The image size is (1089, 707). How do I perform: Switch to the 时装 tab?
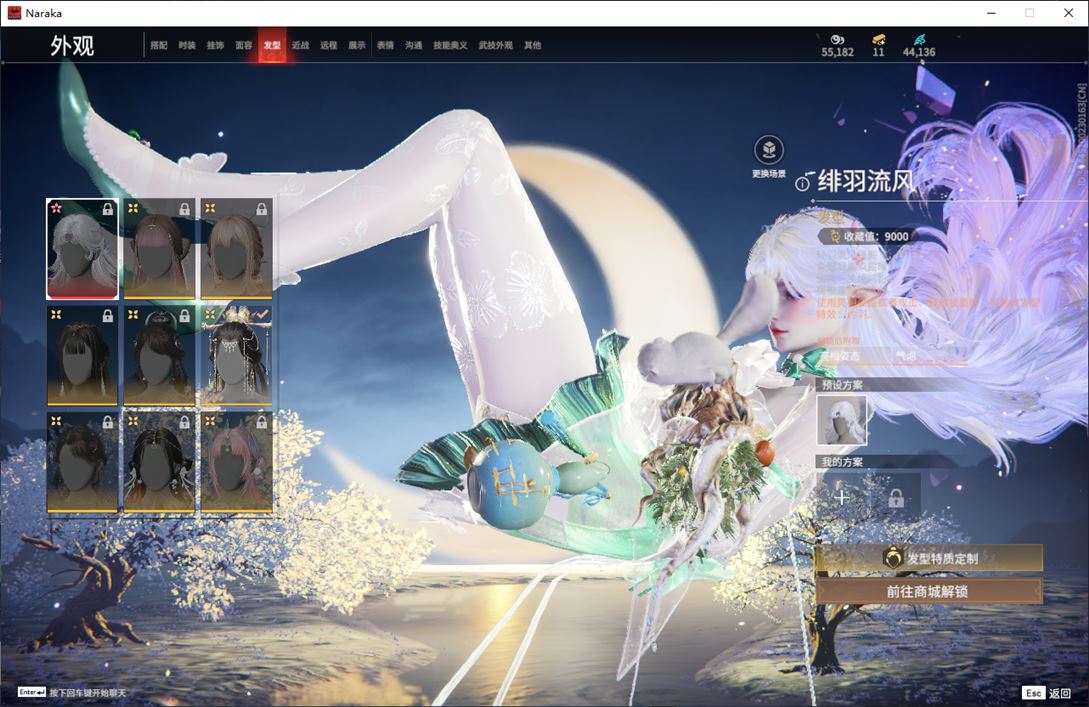187,45
